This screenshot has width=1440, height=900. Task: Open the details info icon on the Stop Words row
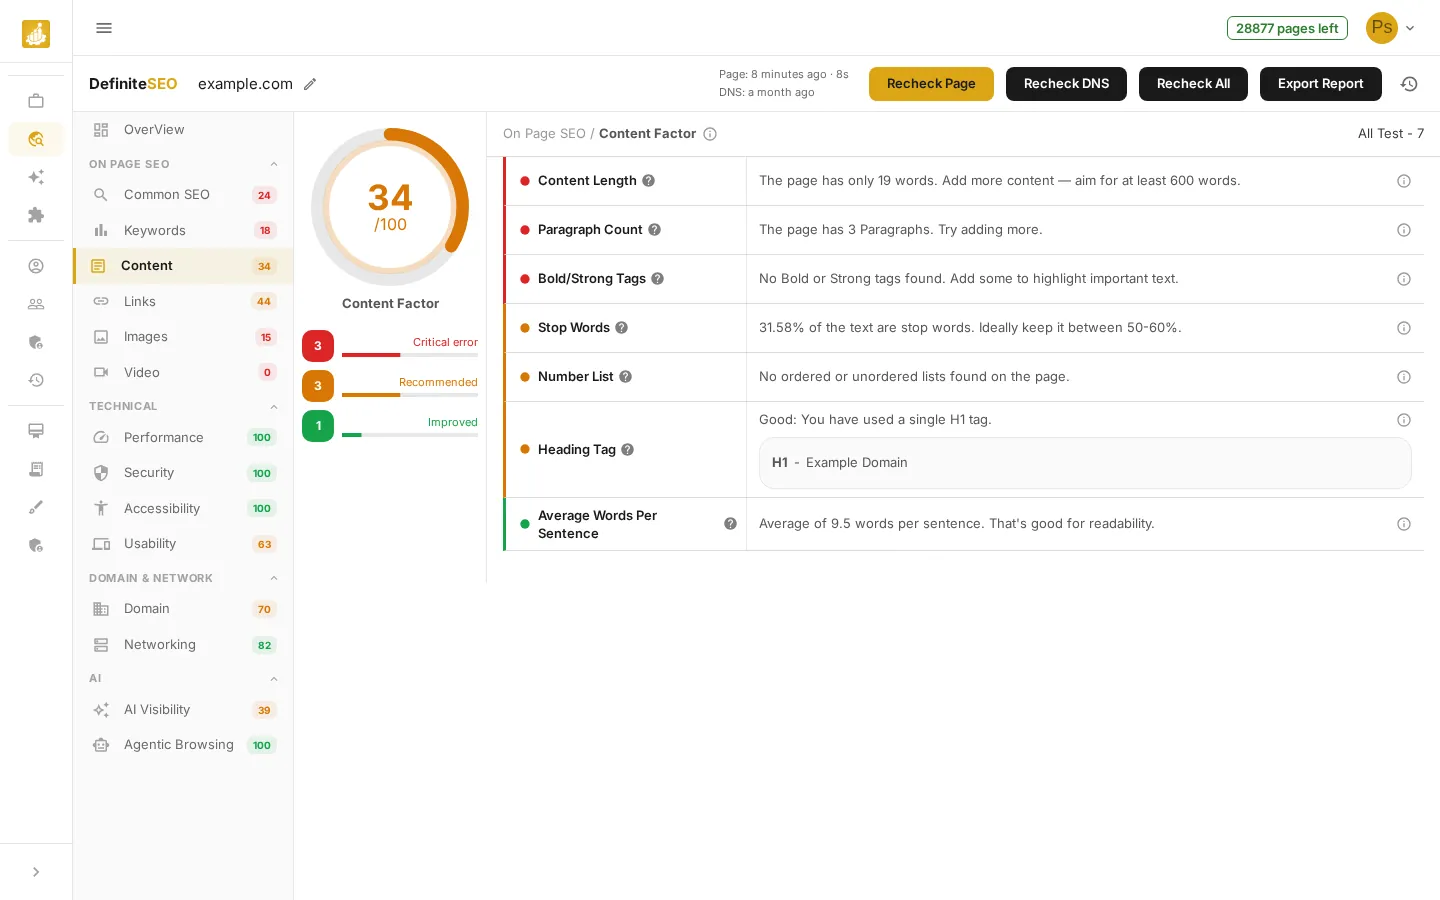(1404, 328)
